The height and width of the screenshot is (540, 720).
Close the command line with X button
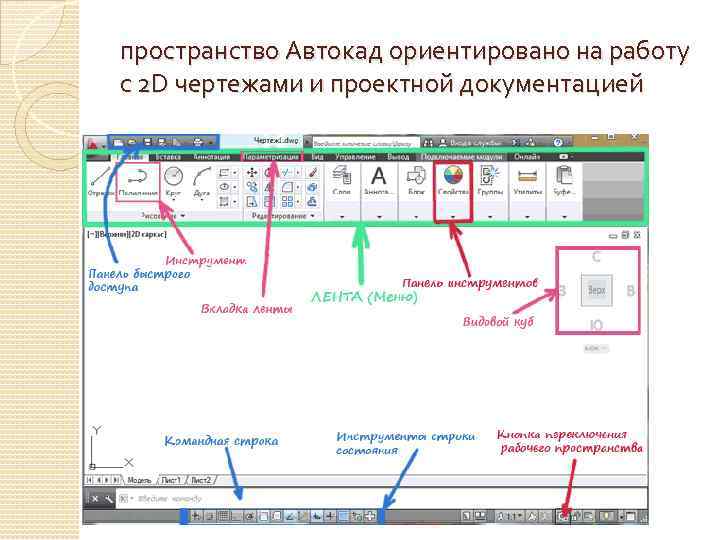tap(95, 499)
